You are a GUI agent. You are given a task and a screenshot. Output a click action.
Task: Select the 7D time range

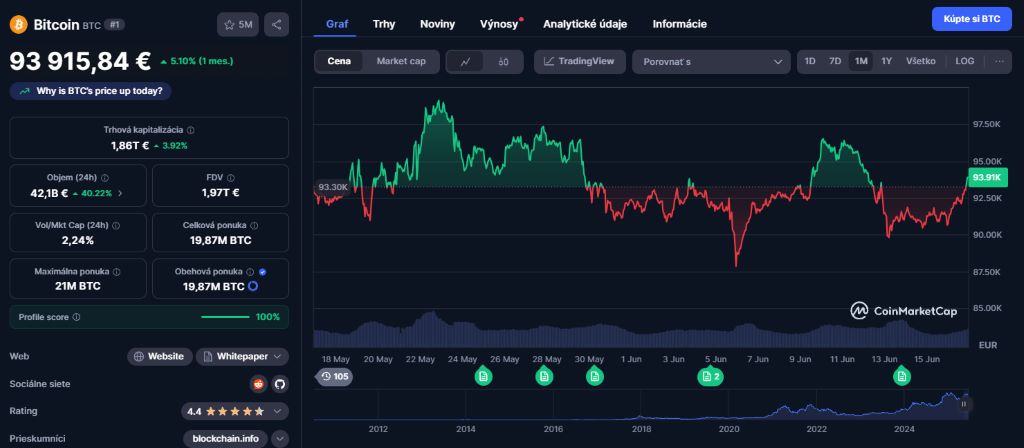835,62
